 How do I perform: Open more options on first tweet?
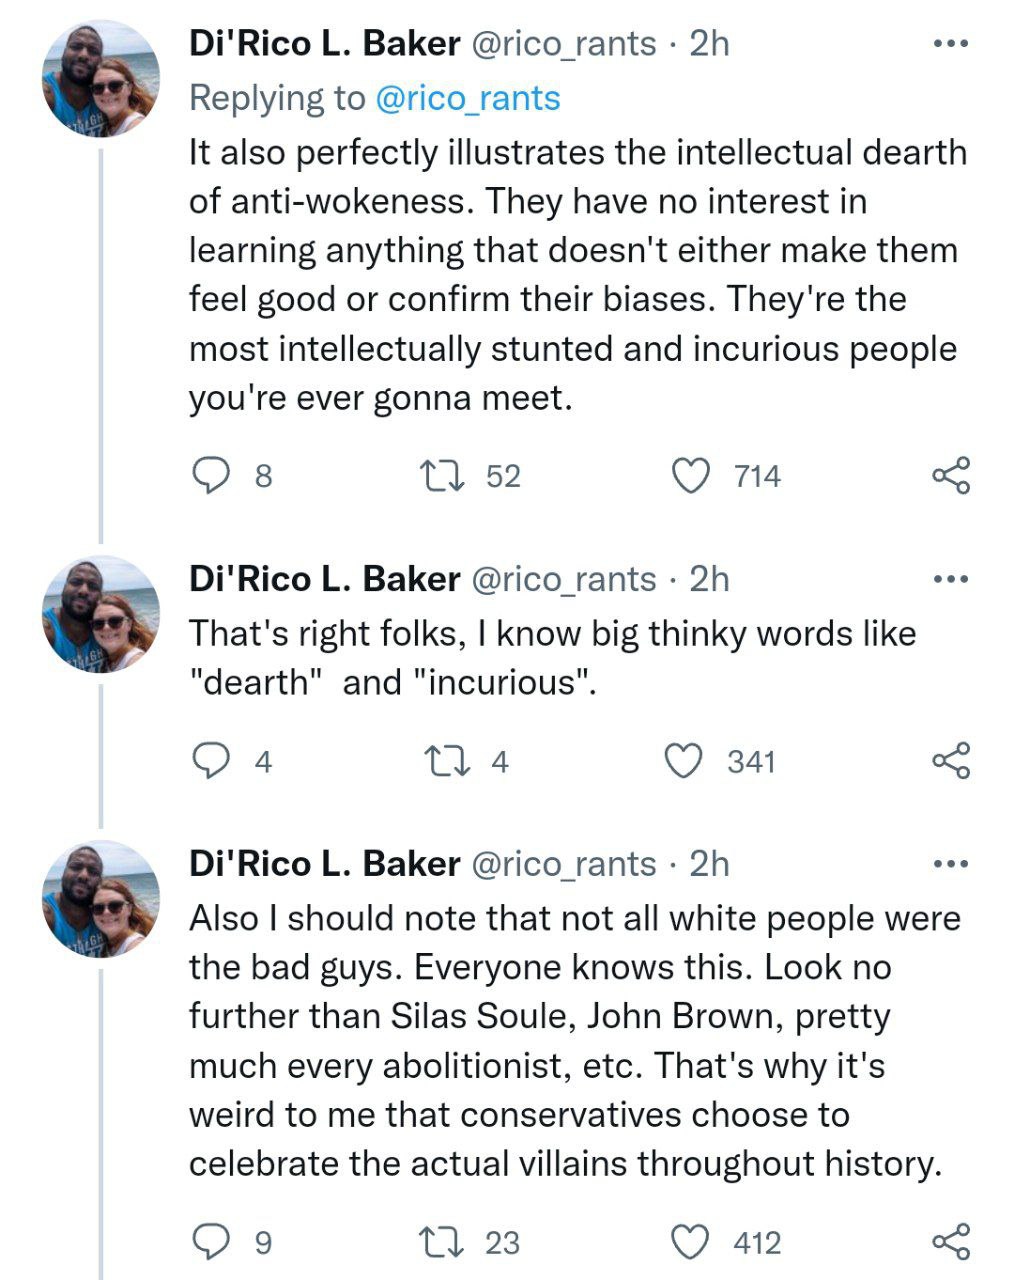pos(950,44)
